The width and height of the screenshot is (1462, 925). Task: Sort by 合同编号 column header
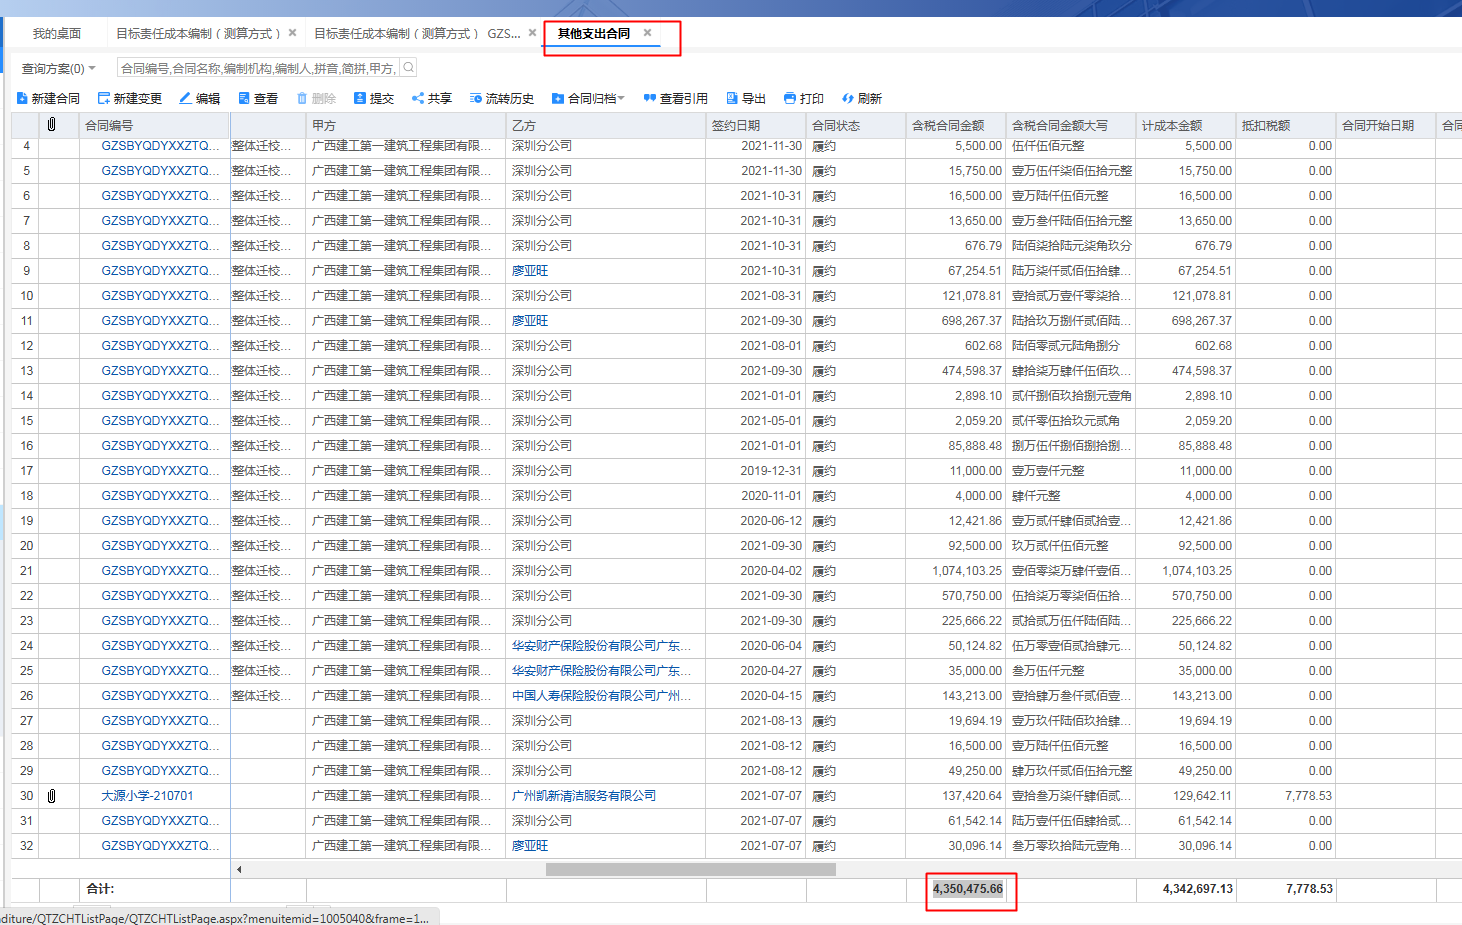tap(155, 125)
